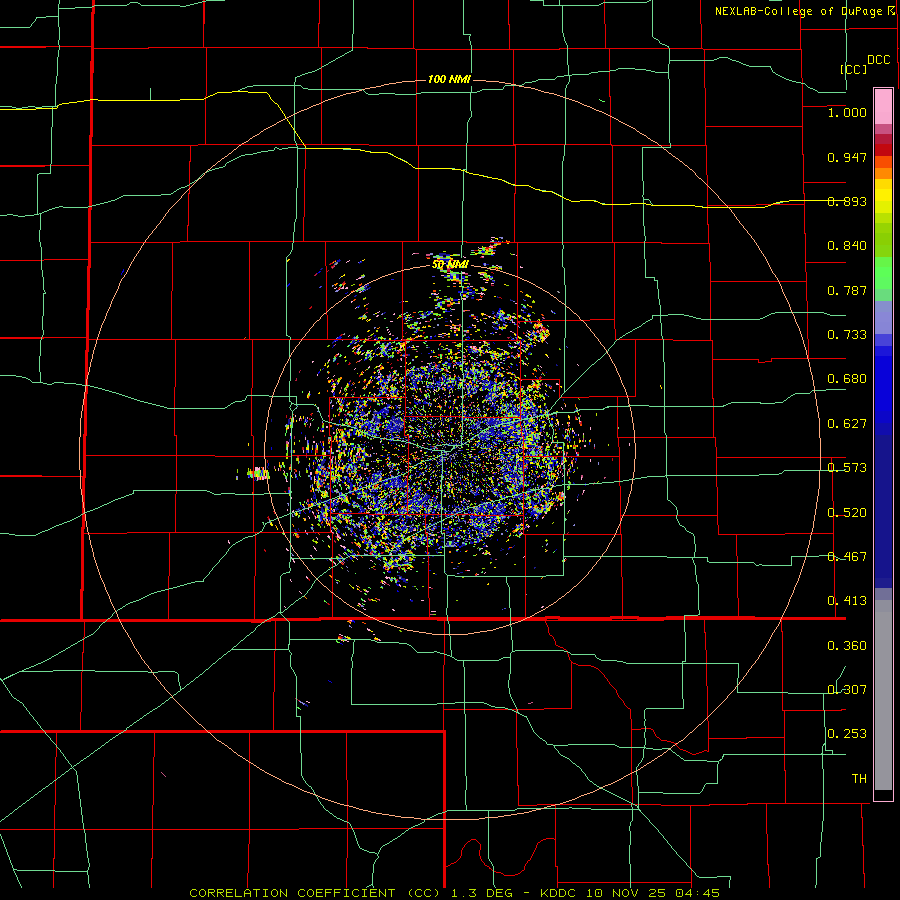Click the 1.3 DEG elevation angle text
The height and width of the screenshot is (900, 900).
480,893
